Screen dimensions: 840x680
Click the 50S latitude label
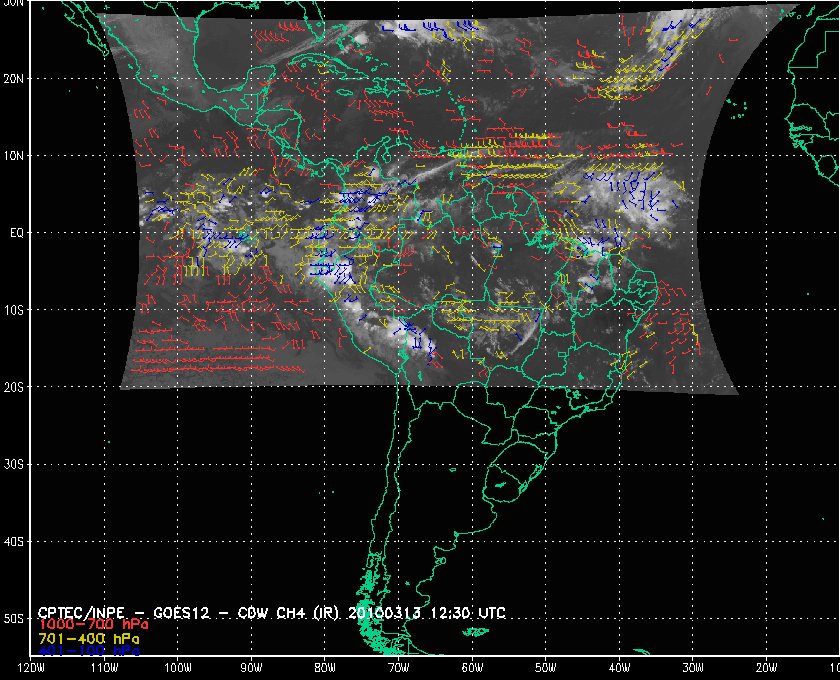[13, 619]
